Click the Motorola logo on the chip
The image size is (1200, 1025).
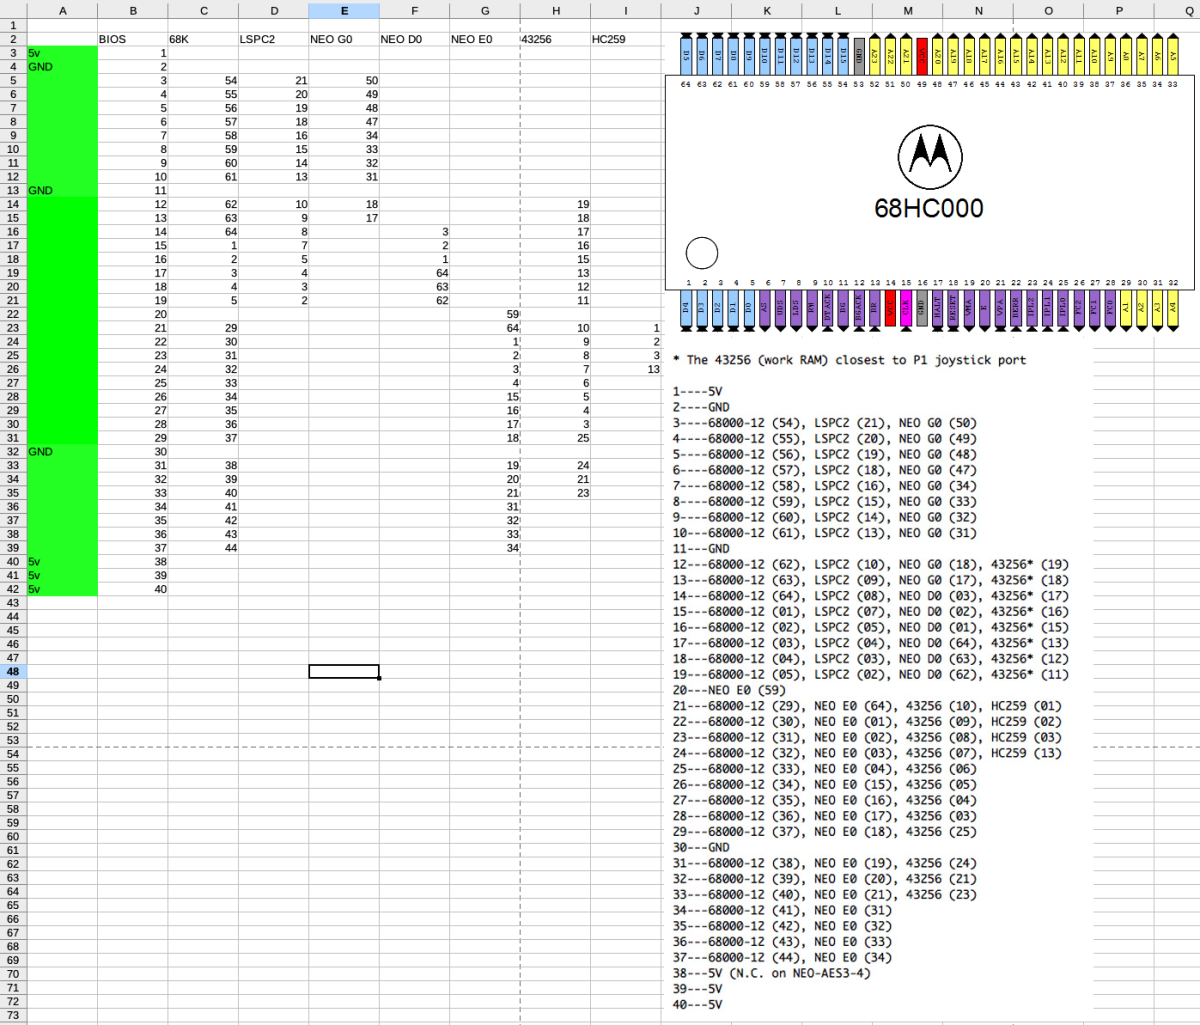(x=930, y=158)
